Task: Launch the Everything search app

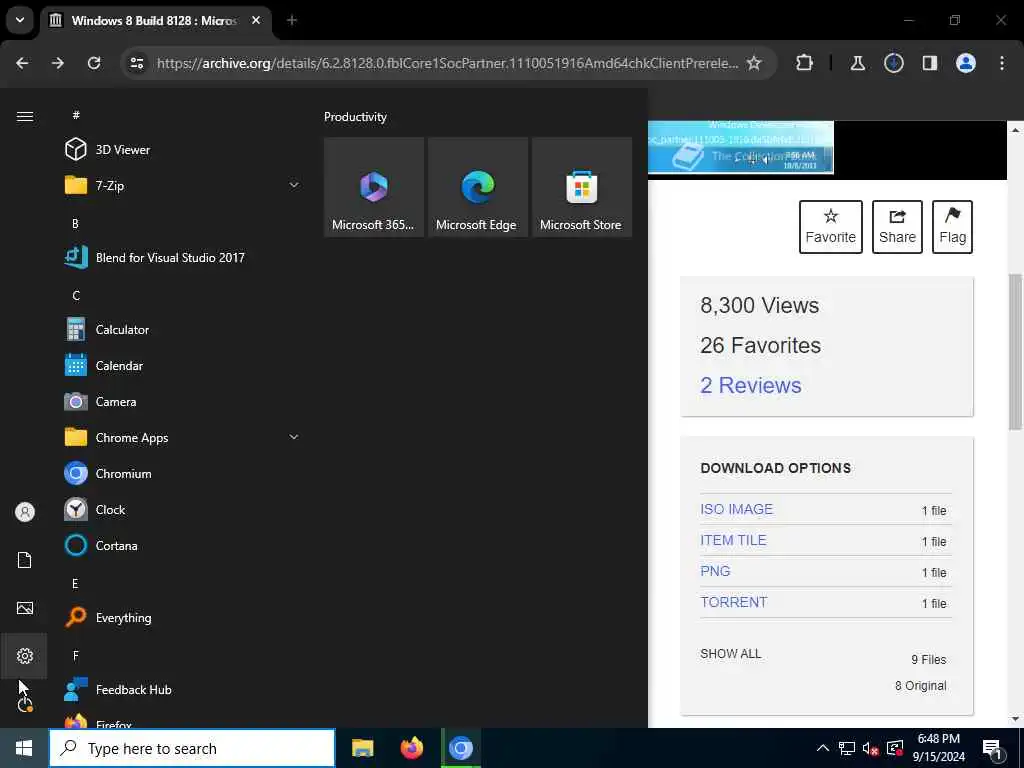Action: pyautogui.click(x=181, y=618)
